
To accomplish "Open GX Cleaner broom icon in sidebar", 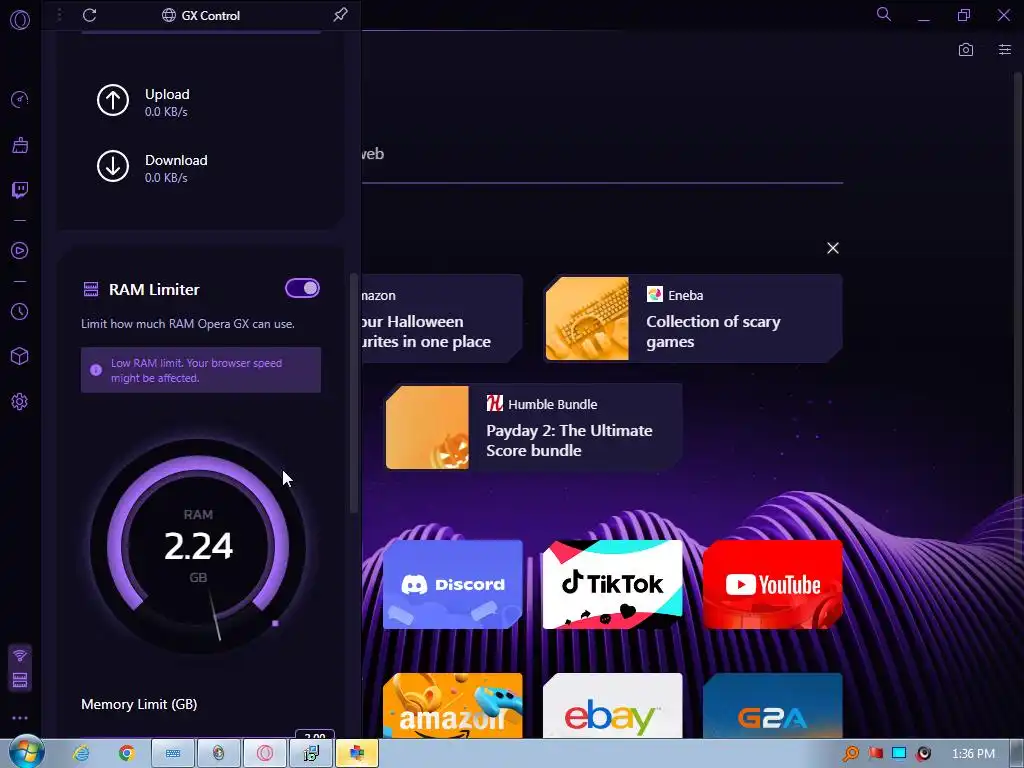I will click(20, 145).
